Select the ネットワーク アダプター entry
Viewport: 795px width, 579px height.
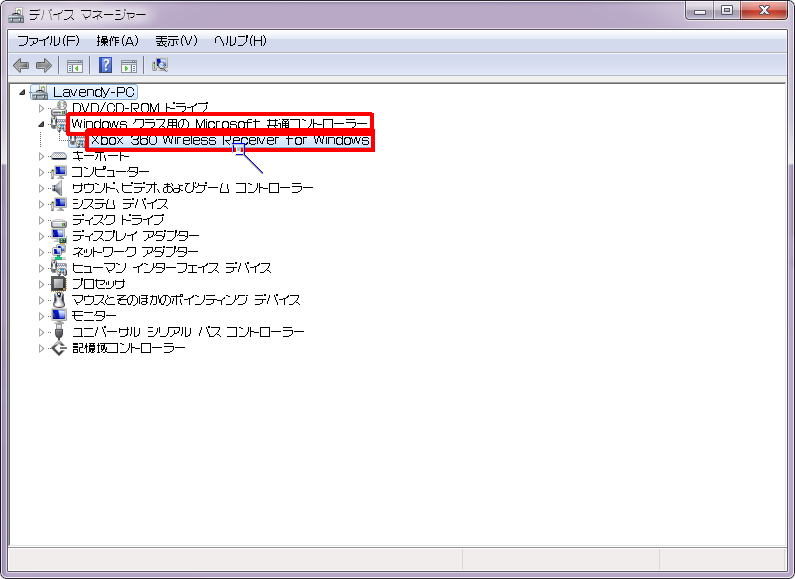(135, 252)
